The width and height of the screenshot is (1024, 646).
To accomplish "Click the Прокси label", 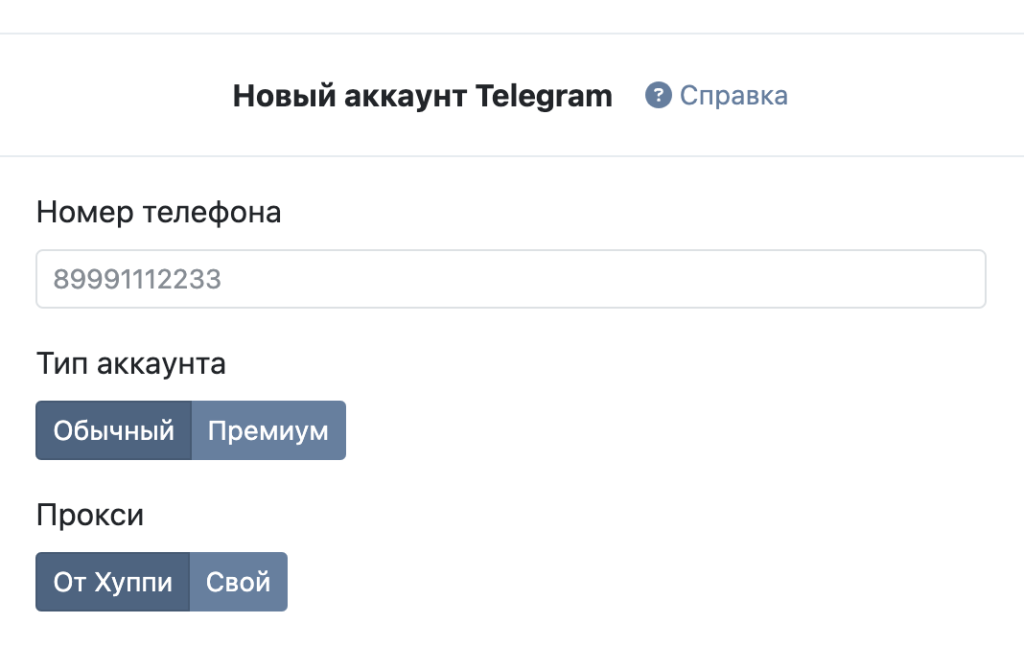I will pyautogui.click(x=90, y=515).
